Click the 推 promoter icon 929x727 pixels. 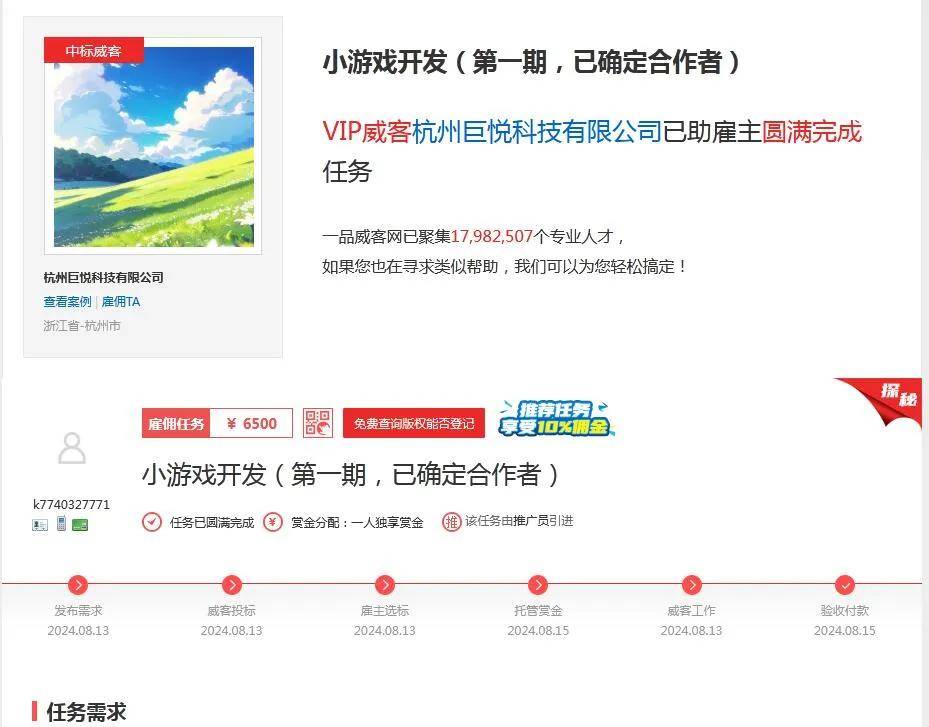451,522
